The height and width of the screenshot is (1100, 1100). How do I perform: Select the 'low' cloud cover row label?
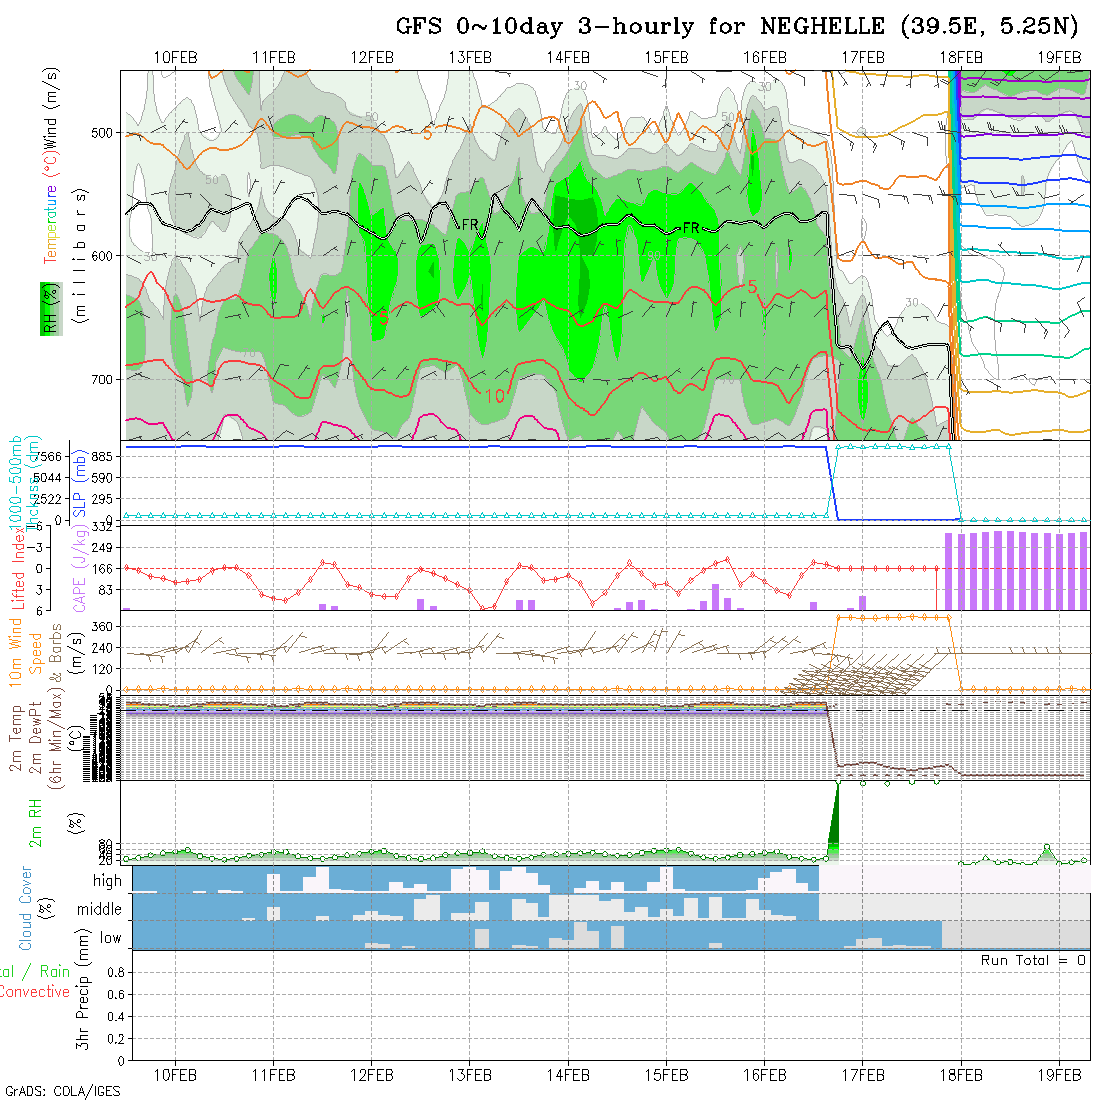pos(110,938)
